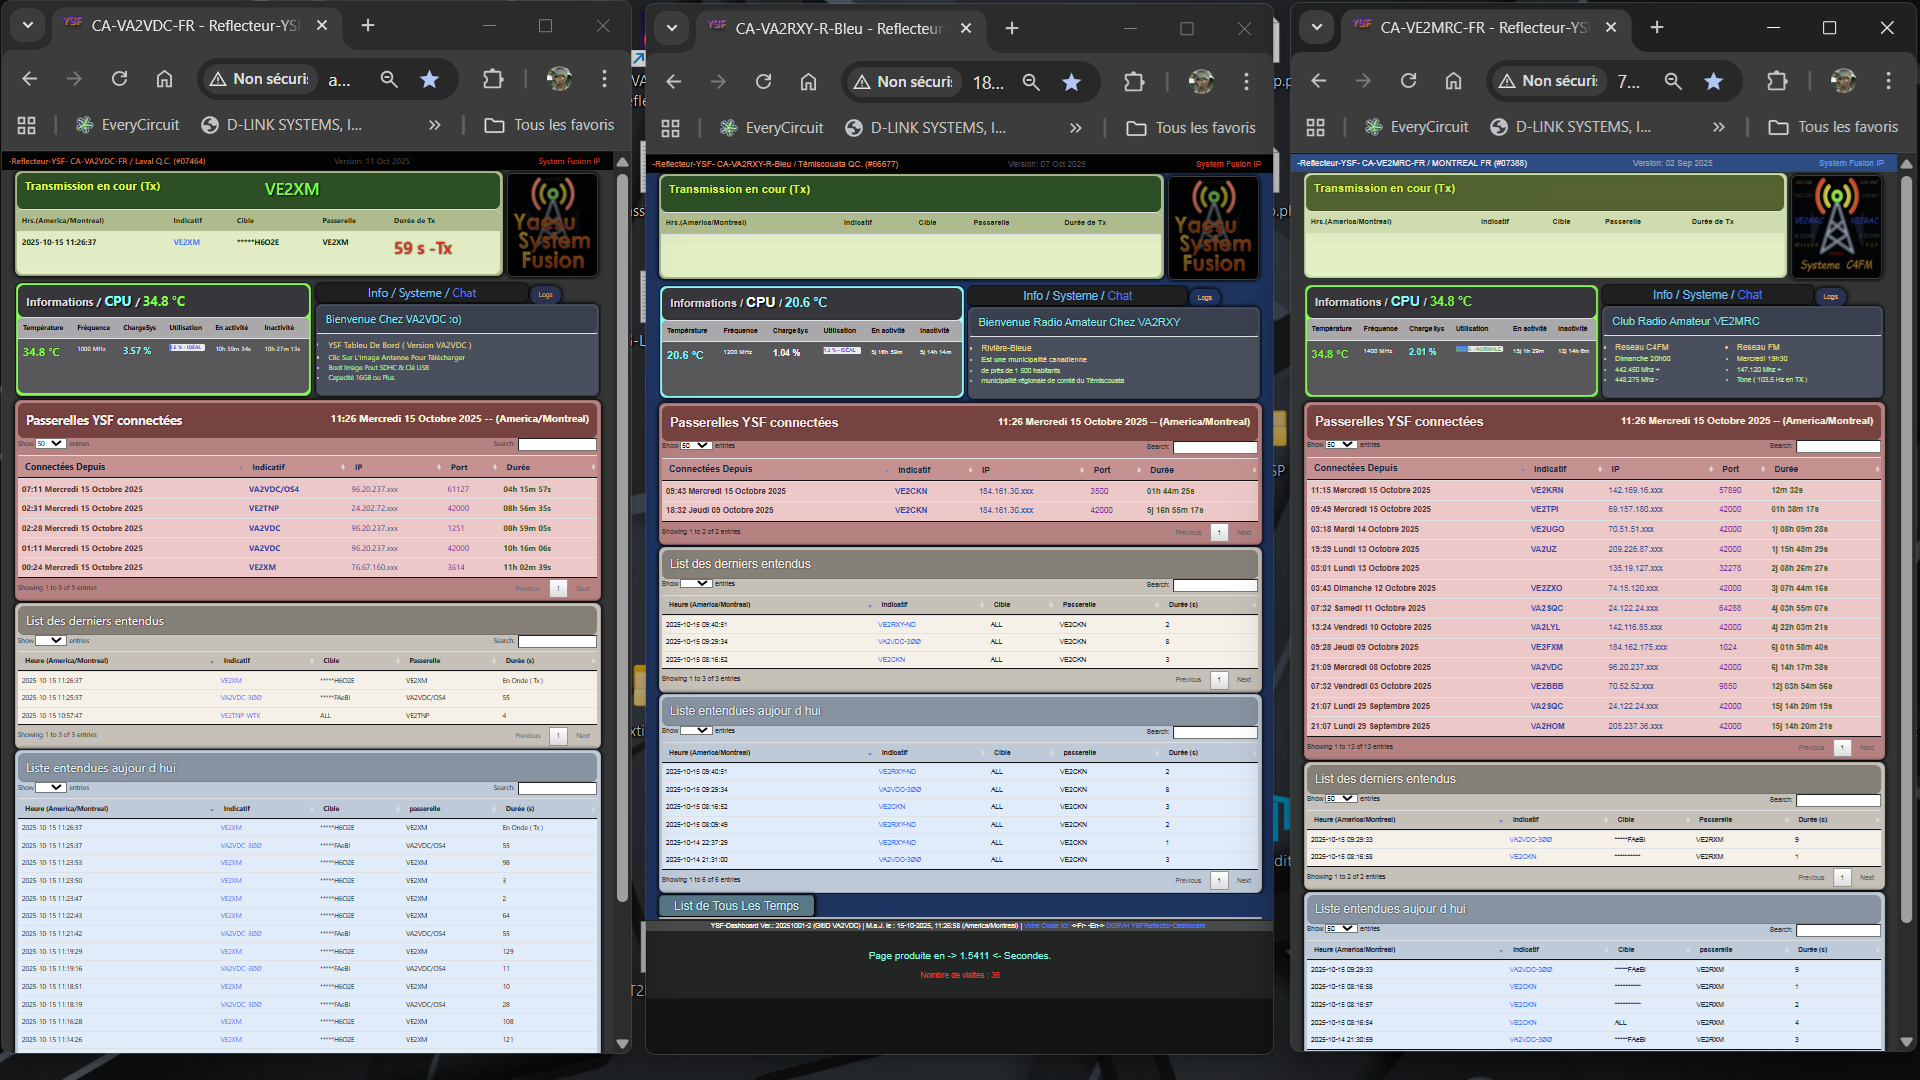
Task: Click search field in right Passerelles table
Action: [x=1838, y=446]
